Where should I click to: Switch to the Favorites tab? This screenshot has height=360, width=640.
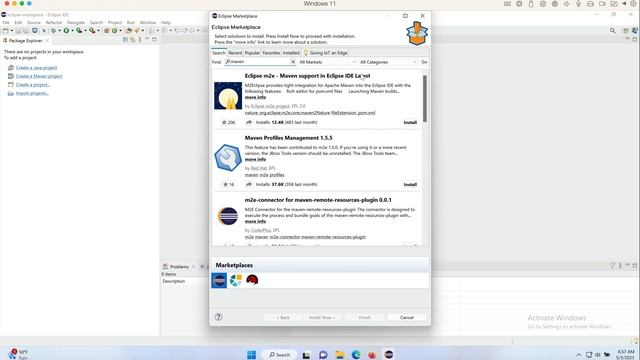click(271, 53)
